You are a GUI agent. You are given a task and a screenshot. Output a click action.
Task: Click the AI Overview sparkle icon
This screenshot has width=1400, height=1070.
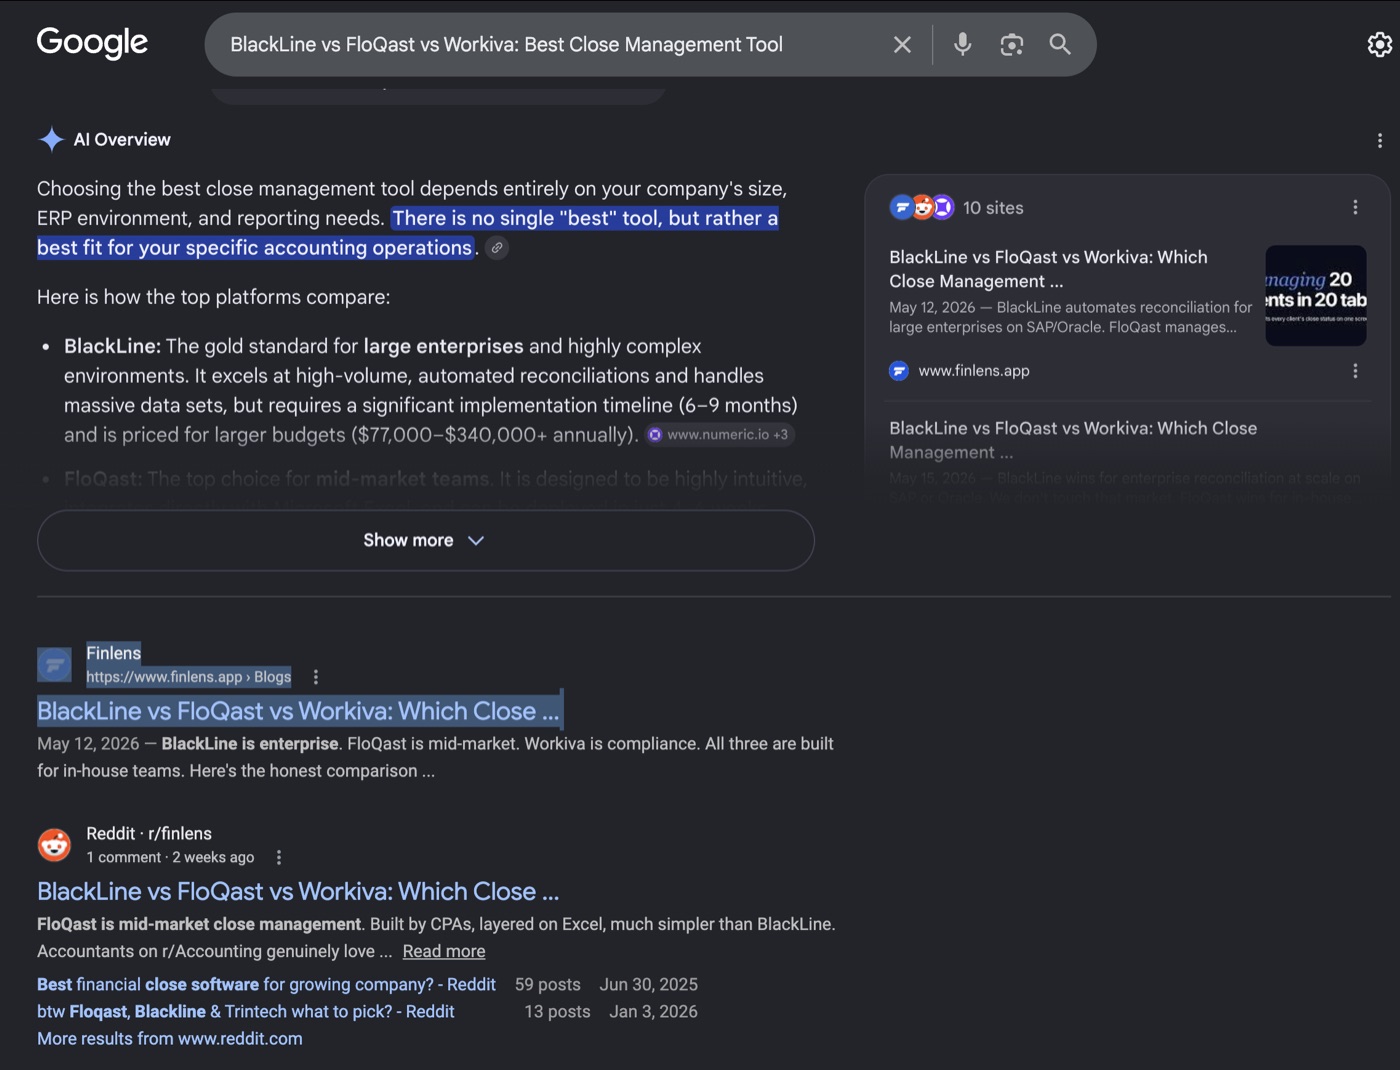pyautogui.click(x=51, y=139)
